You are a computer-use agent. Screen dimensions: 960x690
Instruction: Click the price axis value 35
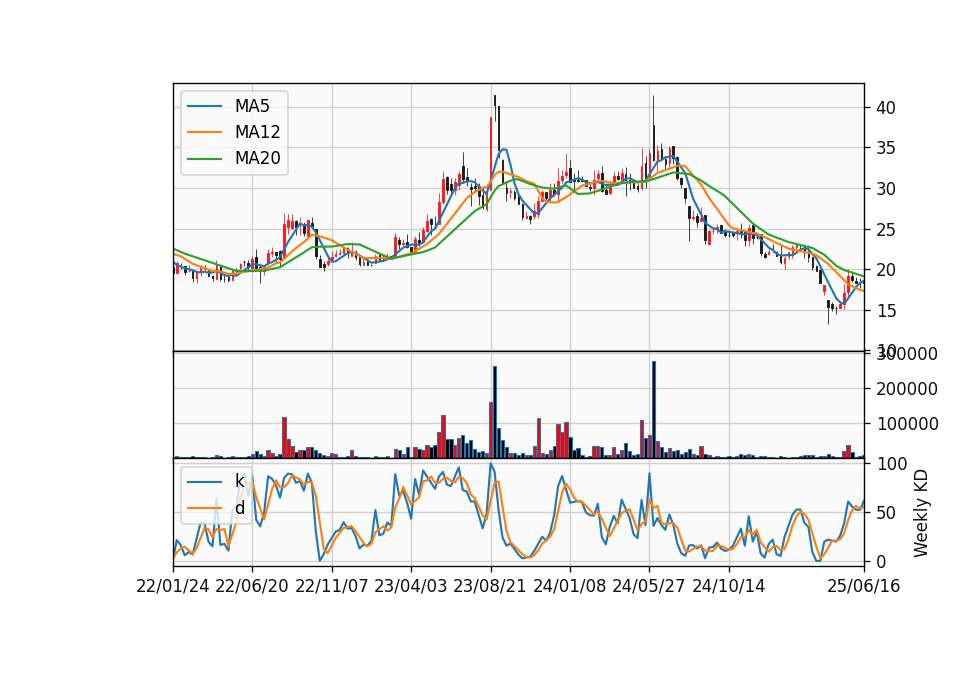(886, 148)
